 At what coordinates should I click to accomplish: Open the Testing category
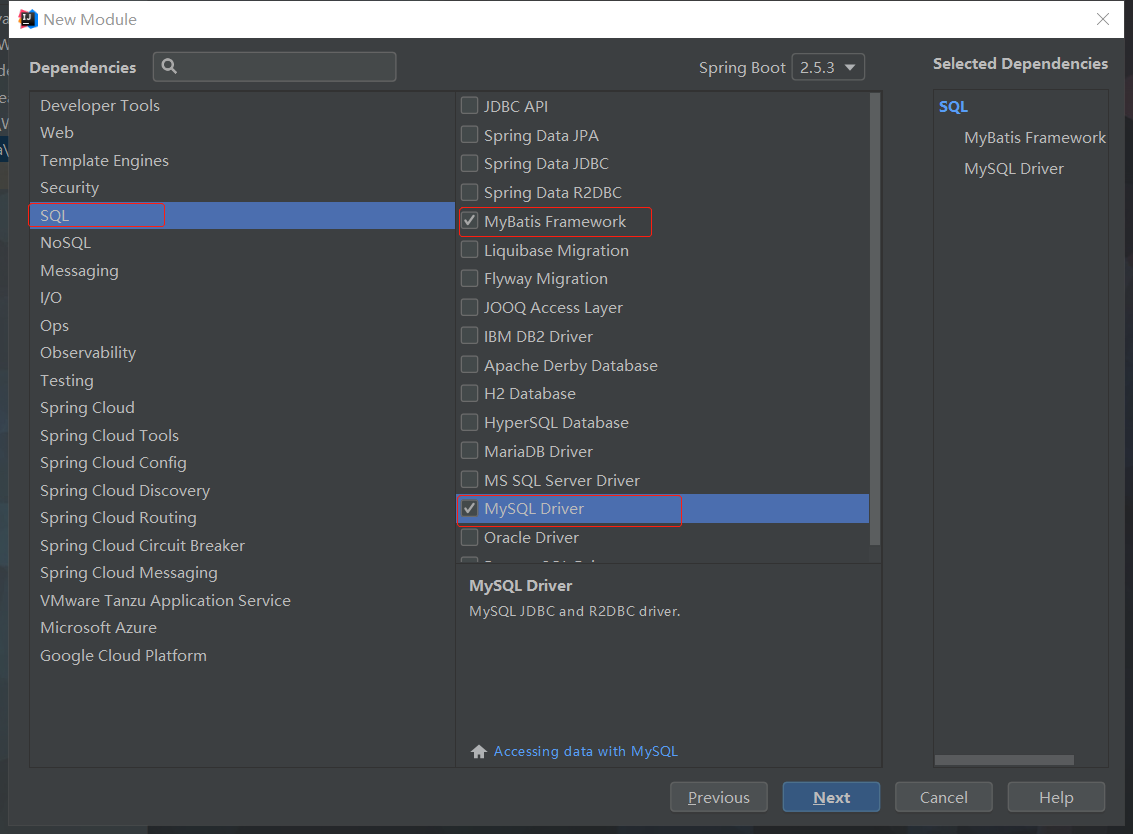click(x=242, y=380)
